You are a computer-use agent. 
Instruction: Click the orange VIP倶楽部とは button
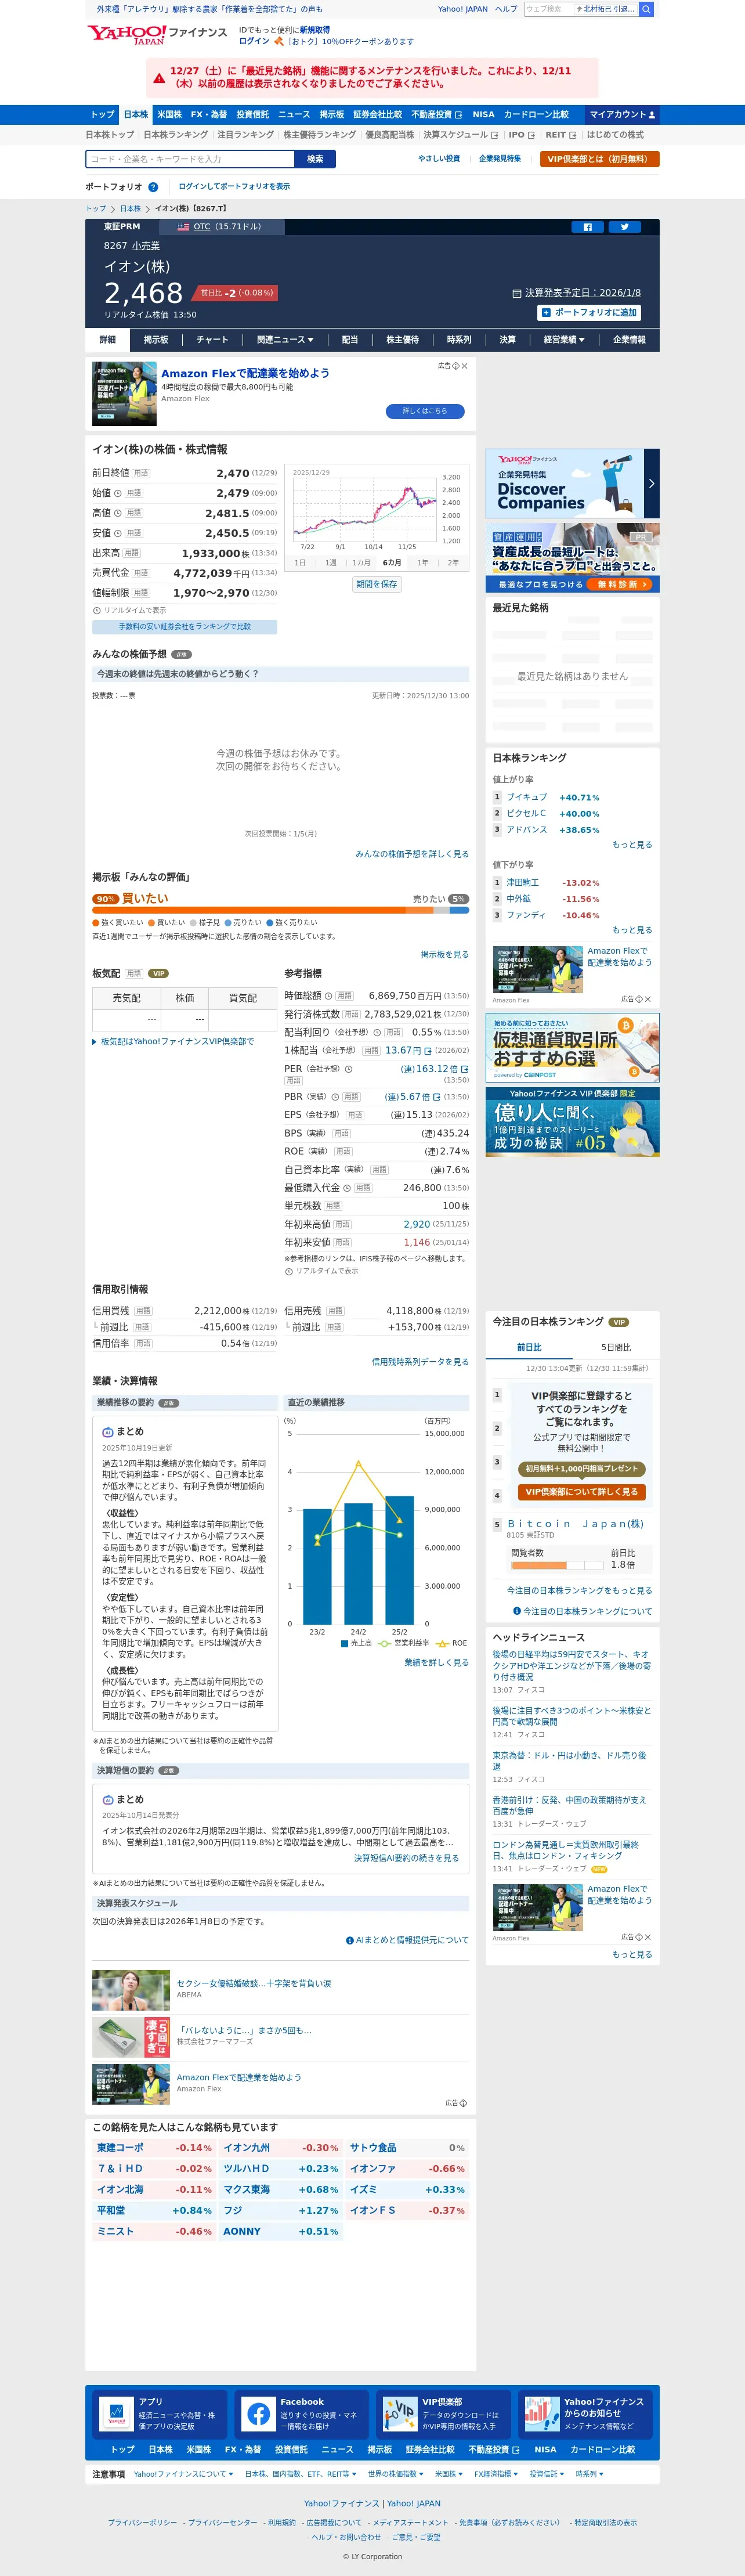coord(599,159)
